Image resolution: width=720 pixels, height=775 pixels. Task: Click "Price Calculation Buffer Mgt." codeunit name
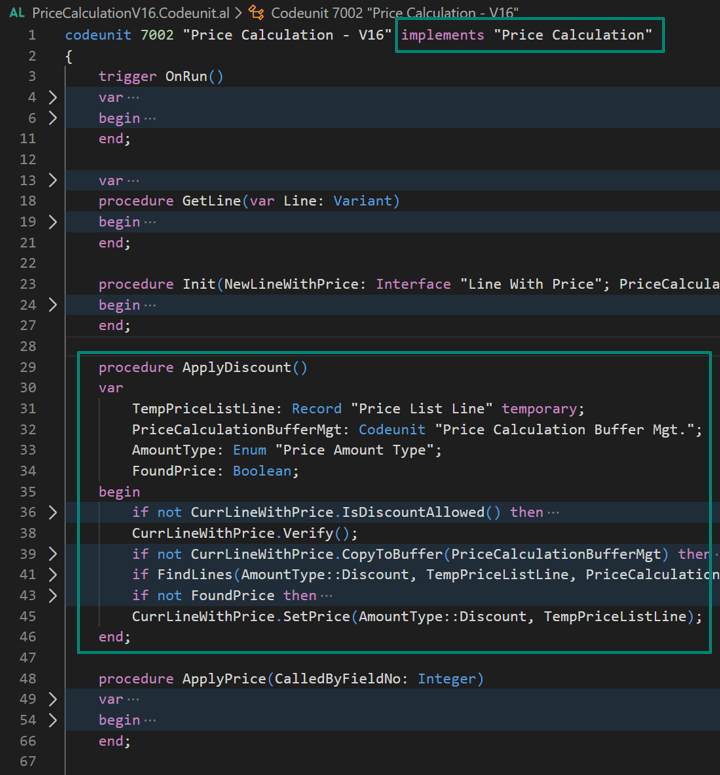pyautogui.click(x=565, y=430)
